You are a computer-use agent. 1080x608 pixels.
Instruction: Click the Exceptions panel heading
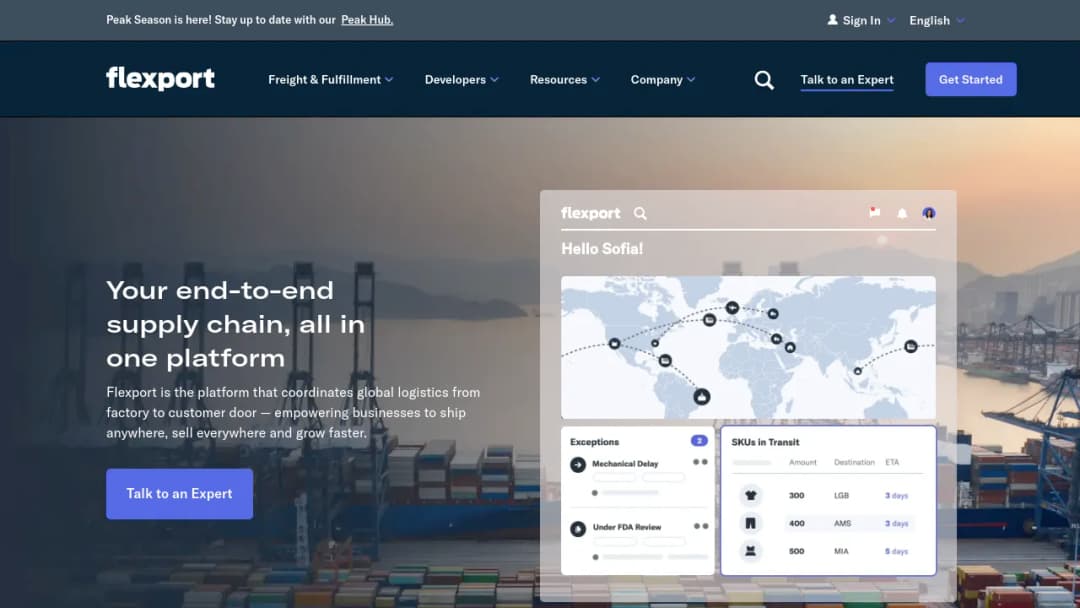pyautogui.click(x=594, y=442)
